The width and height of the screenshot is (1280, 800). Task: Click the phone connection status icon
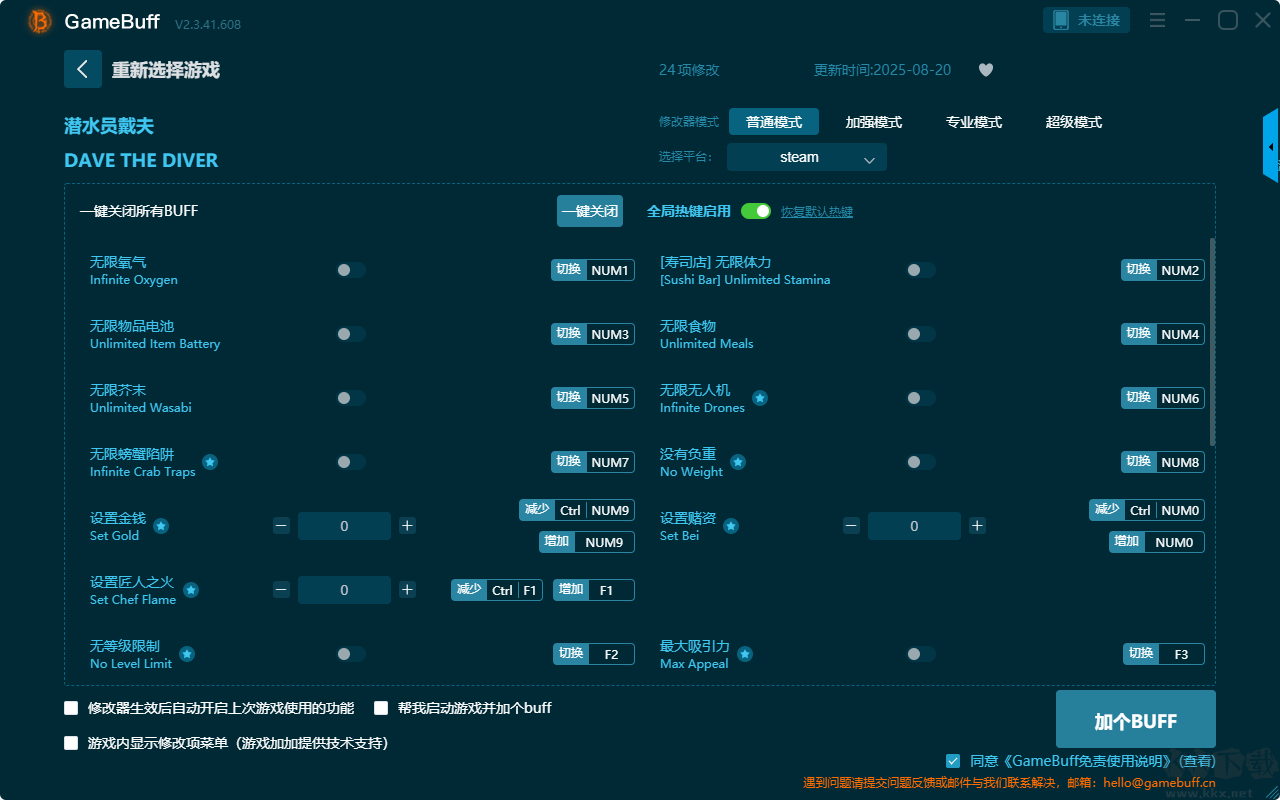coord(1061,20)
